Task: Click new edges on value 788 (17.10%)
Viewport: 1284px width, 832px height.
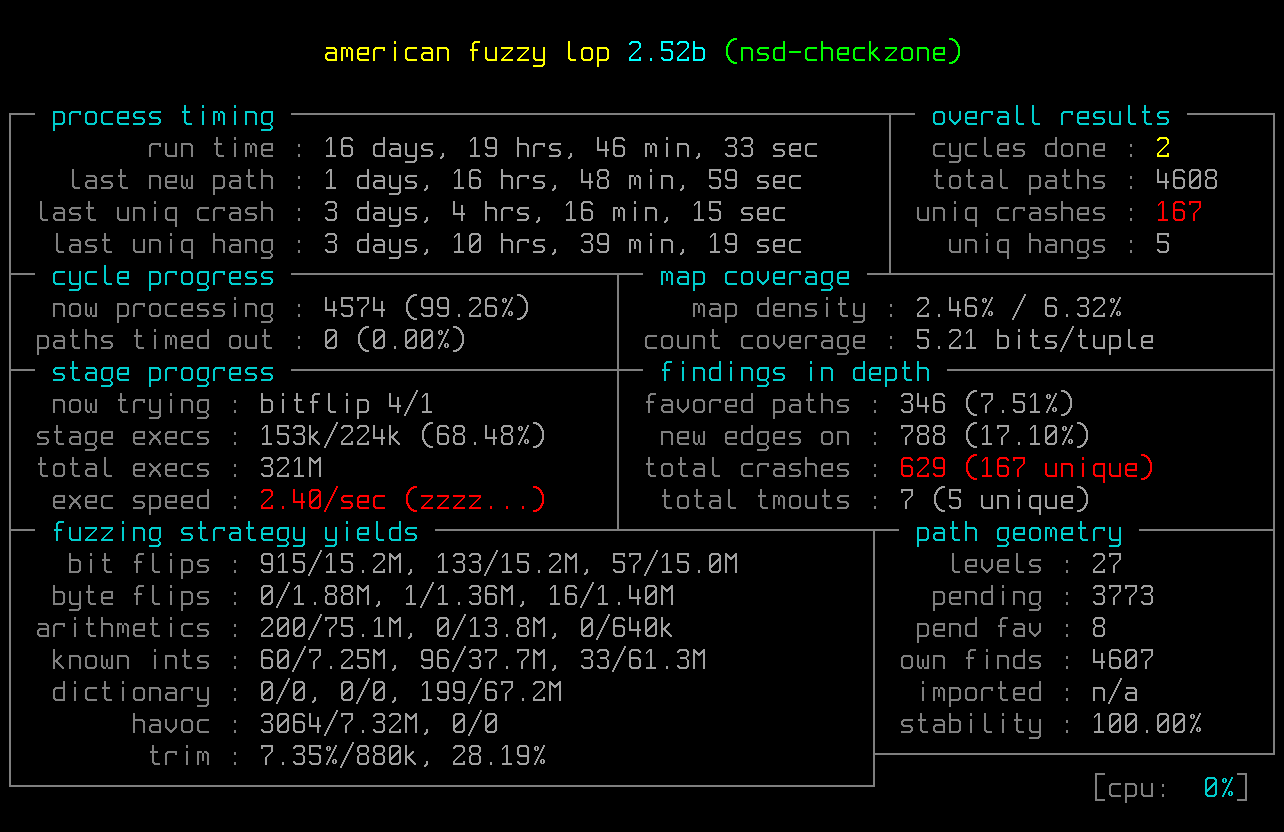Action: [995, 437]
